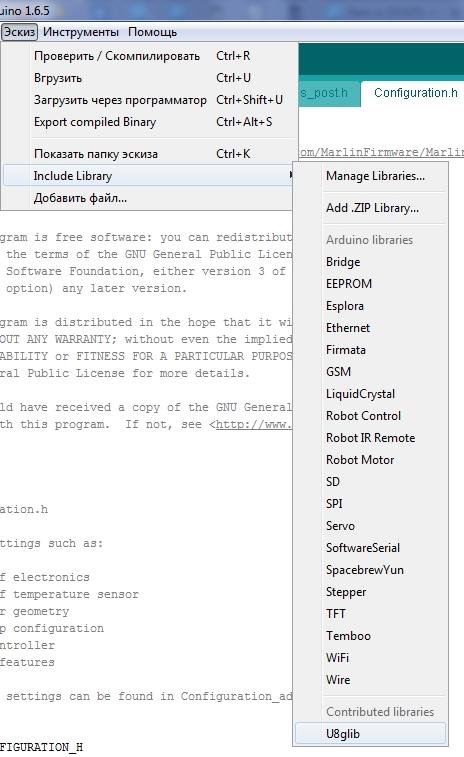This screenshot has width=464, height=757.
Task: Include the EEPROM library
Action: click(x=349, y=284)
